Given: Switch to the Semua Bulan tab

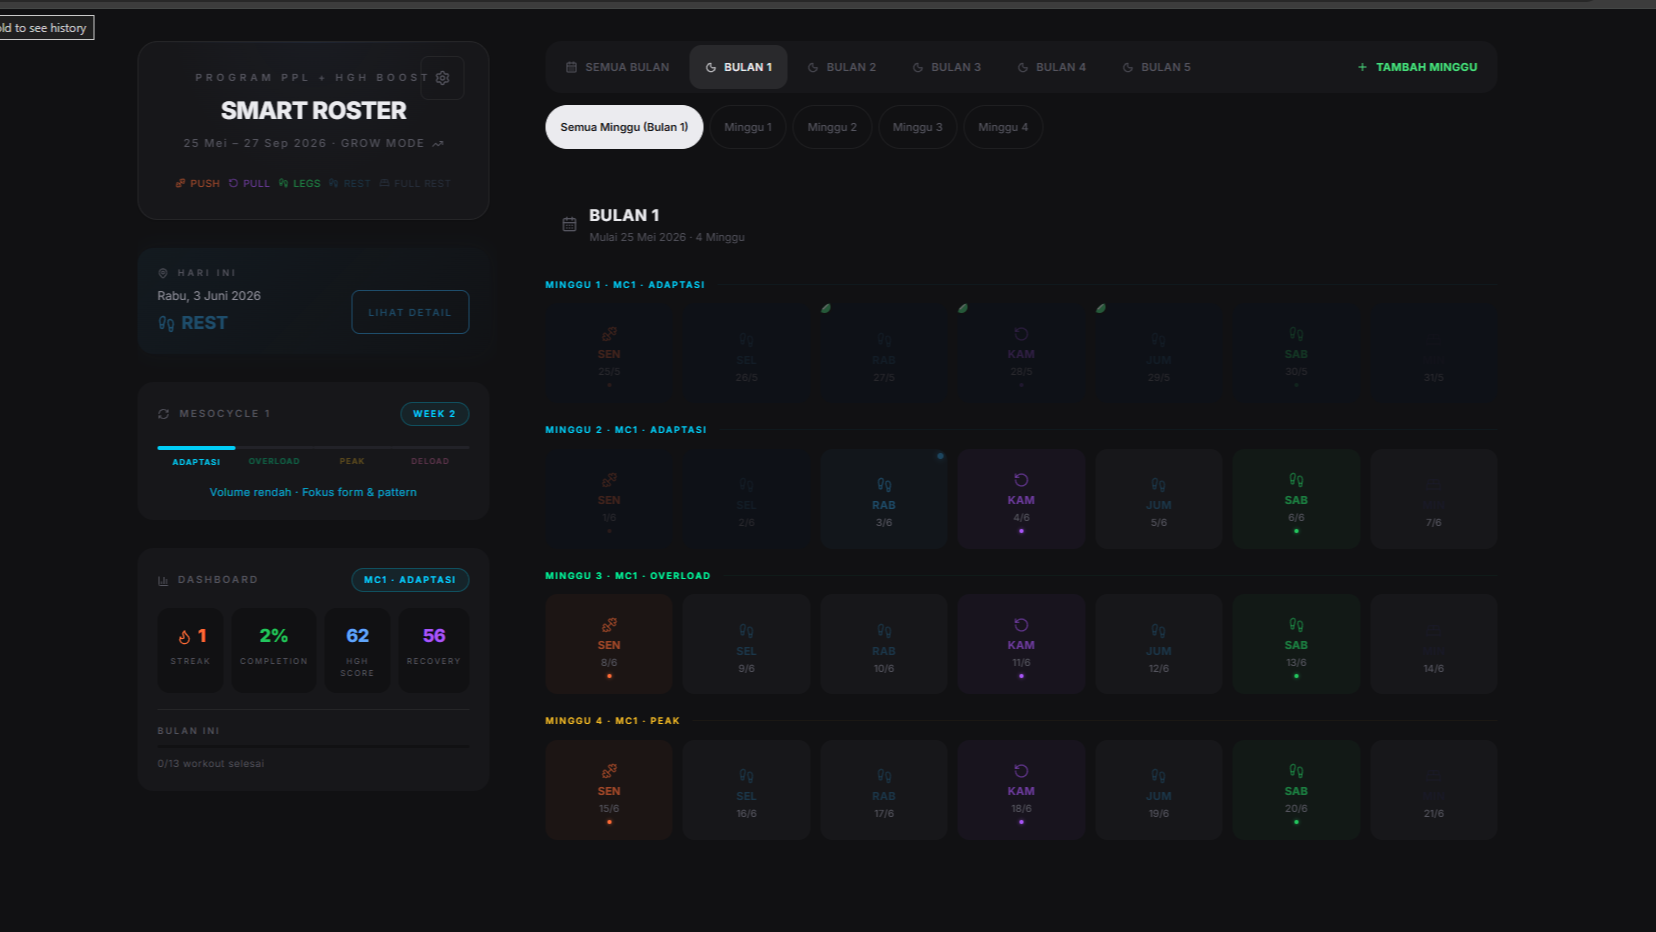Looking at the screenshot, I should tap(617, 67).
